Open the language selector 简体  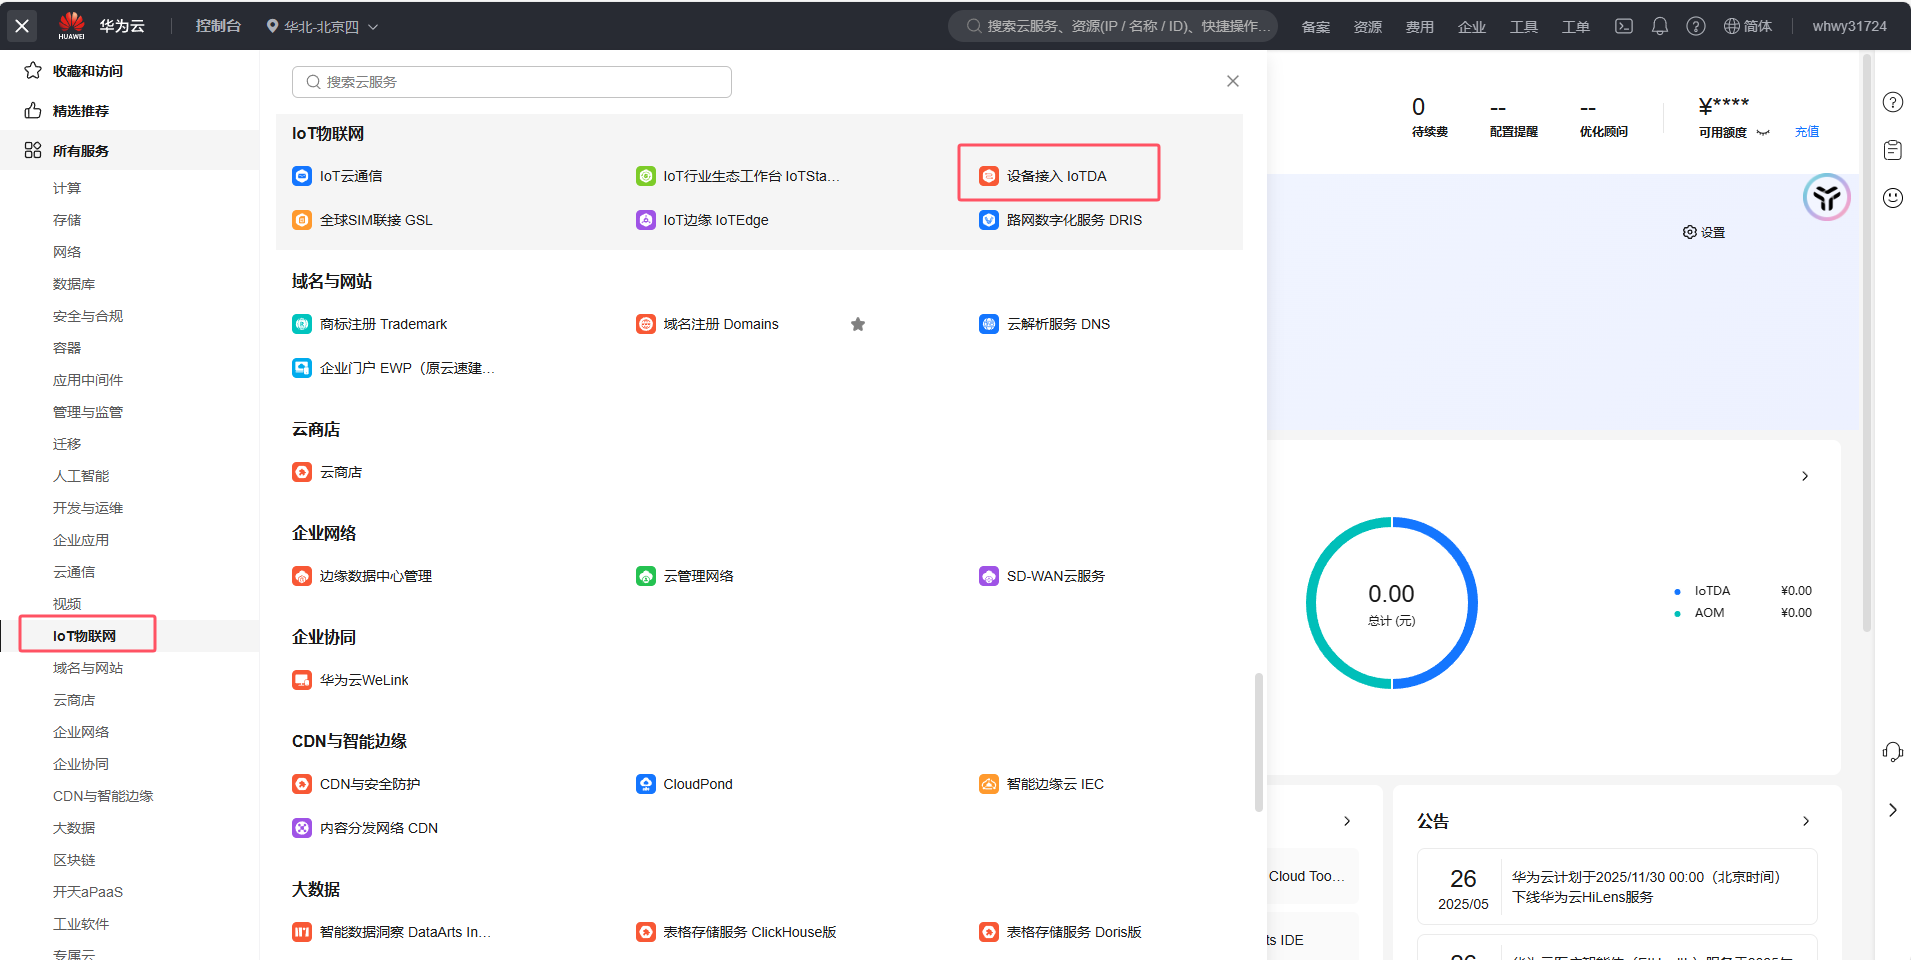click(x=1748, y=26)
